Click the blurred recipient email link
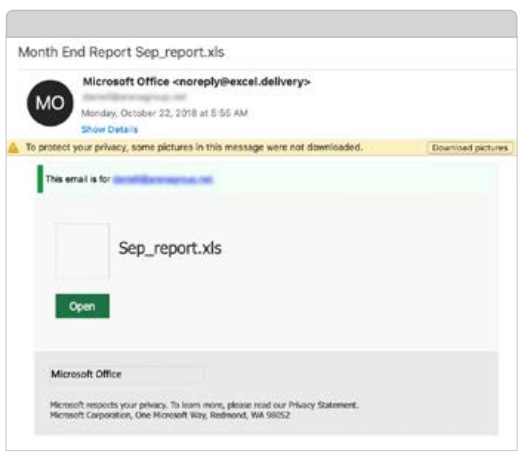524x455 pixels. pyautogui.click(x=162, y=180)
